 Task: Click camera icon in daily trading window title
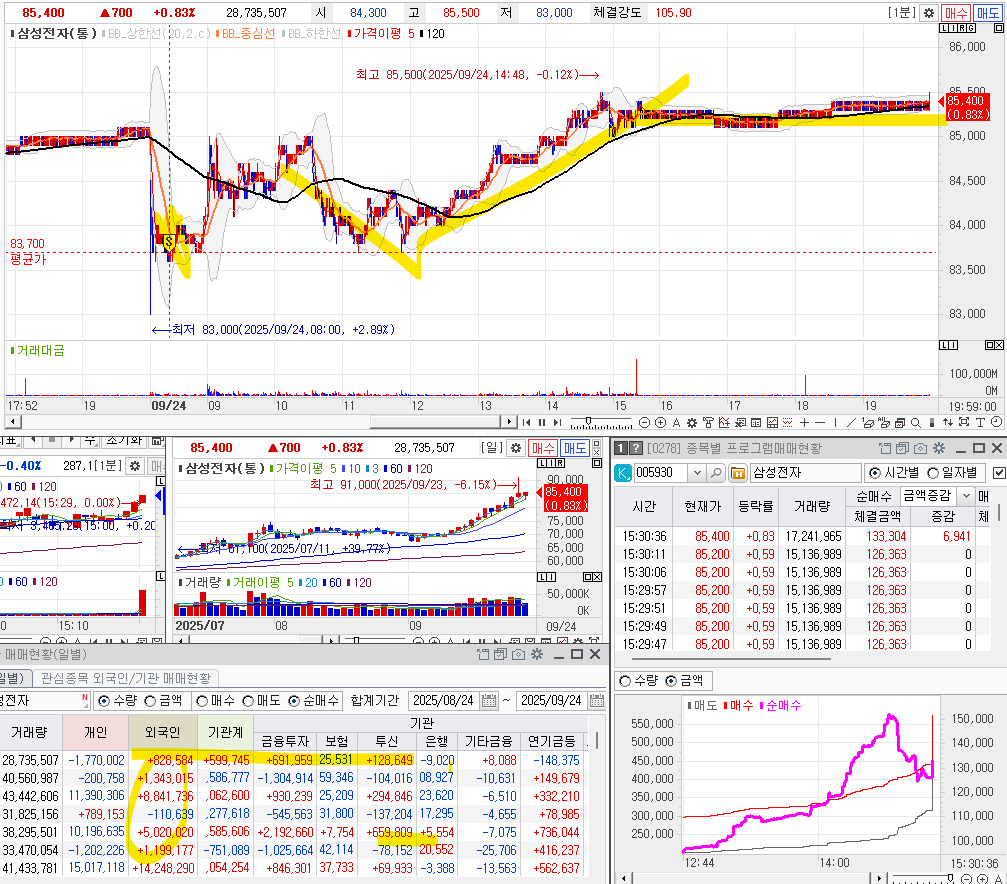(518, 655)
